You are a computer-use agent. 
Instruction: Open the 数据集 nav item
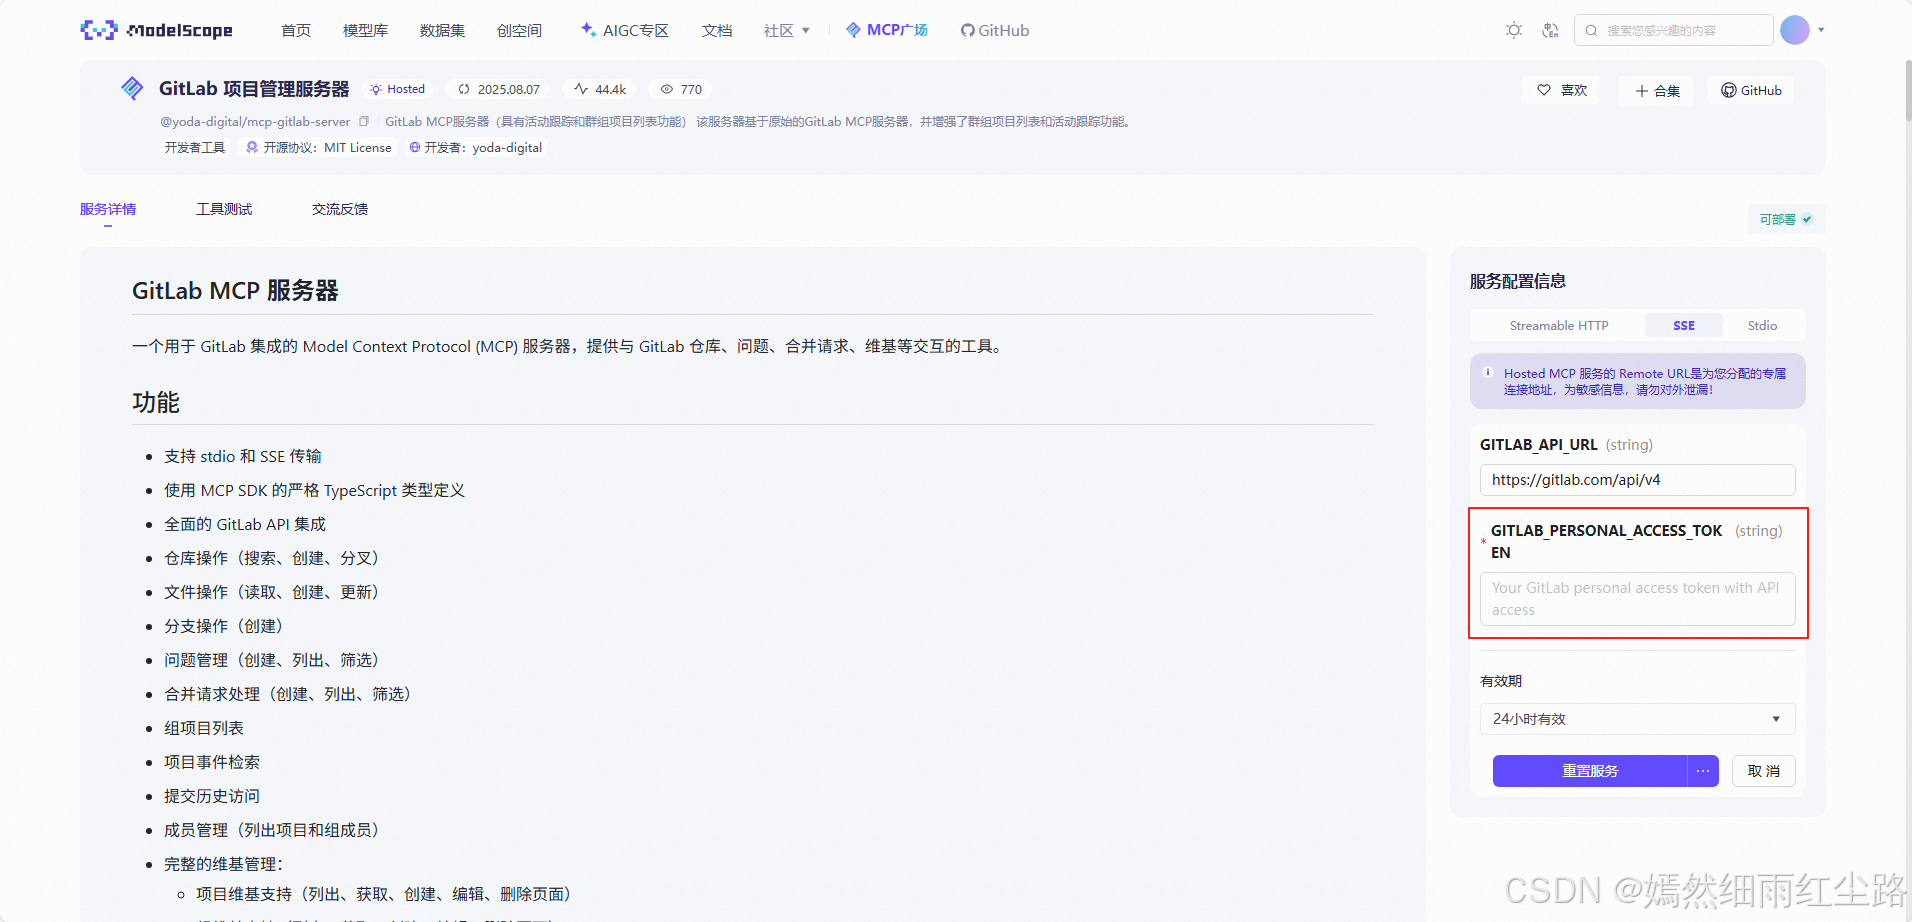coord(442,30)
